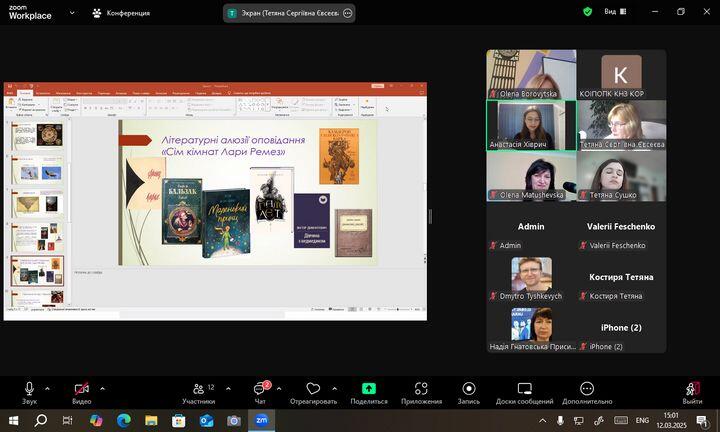Select Dmytro Tyshkevych video tile
The image size is (720, 432).
tap(531, 277)
